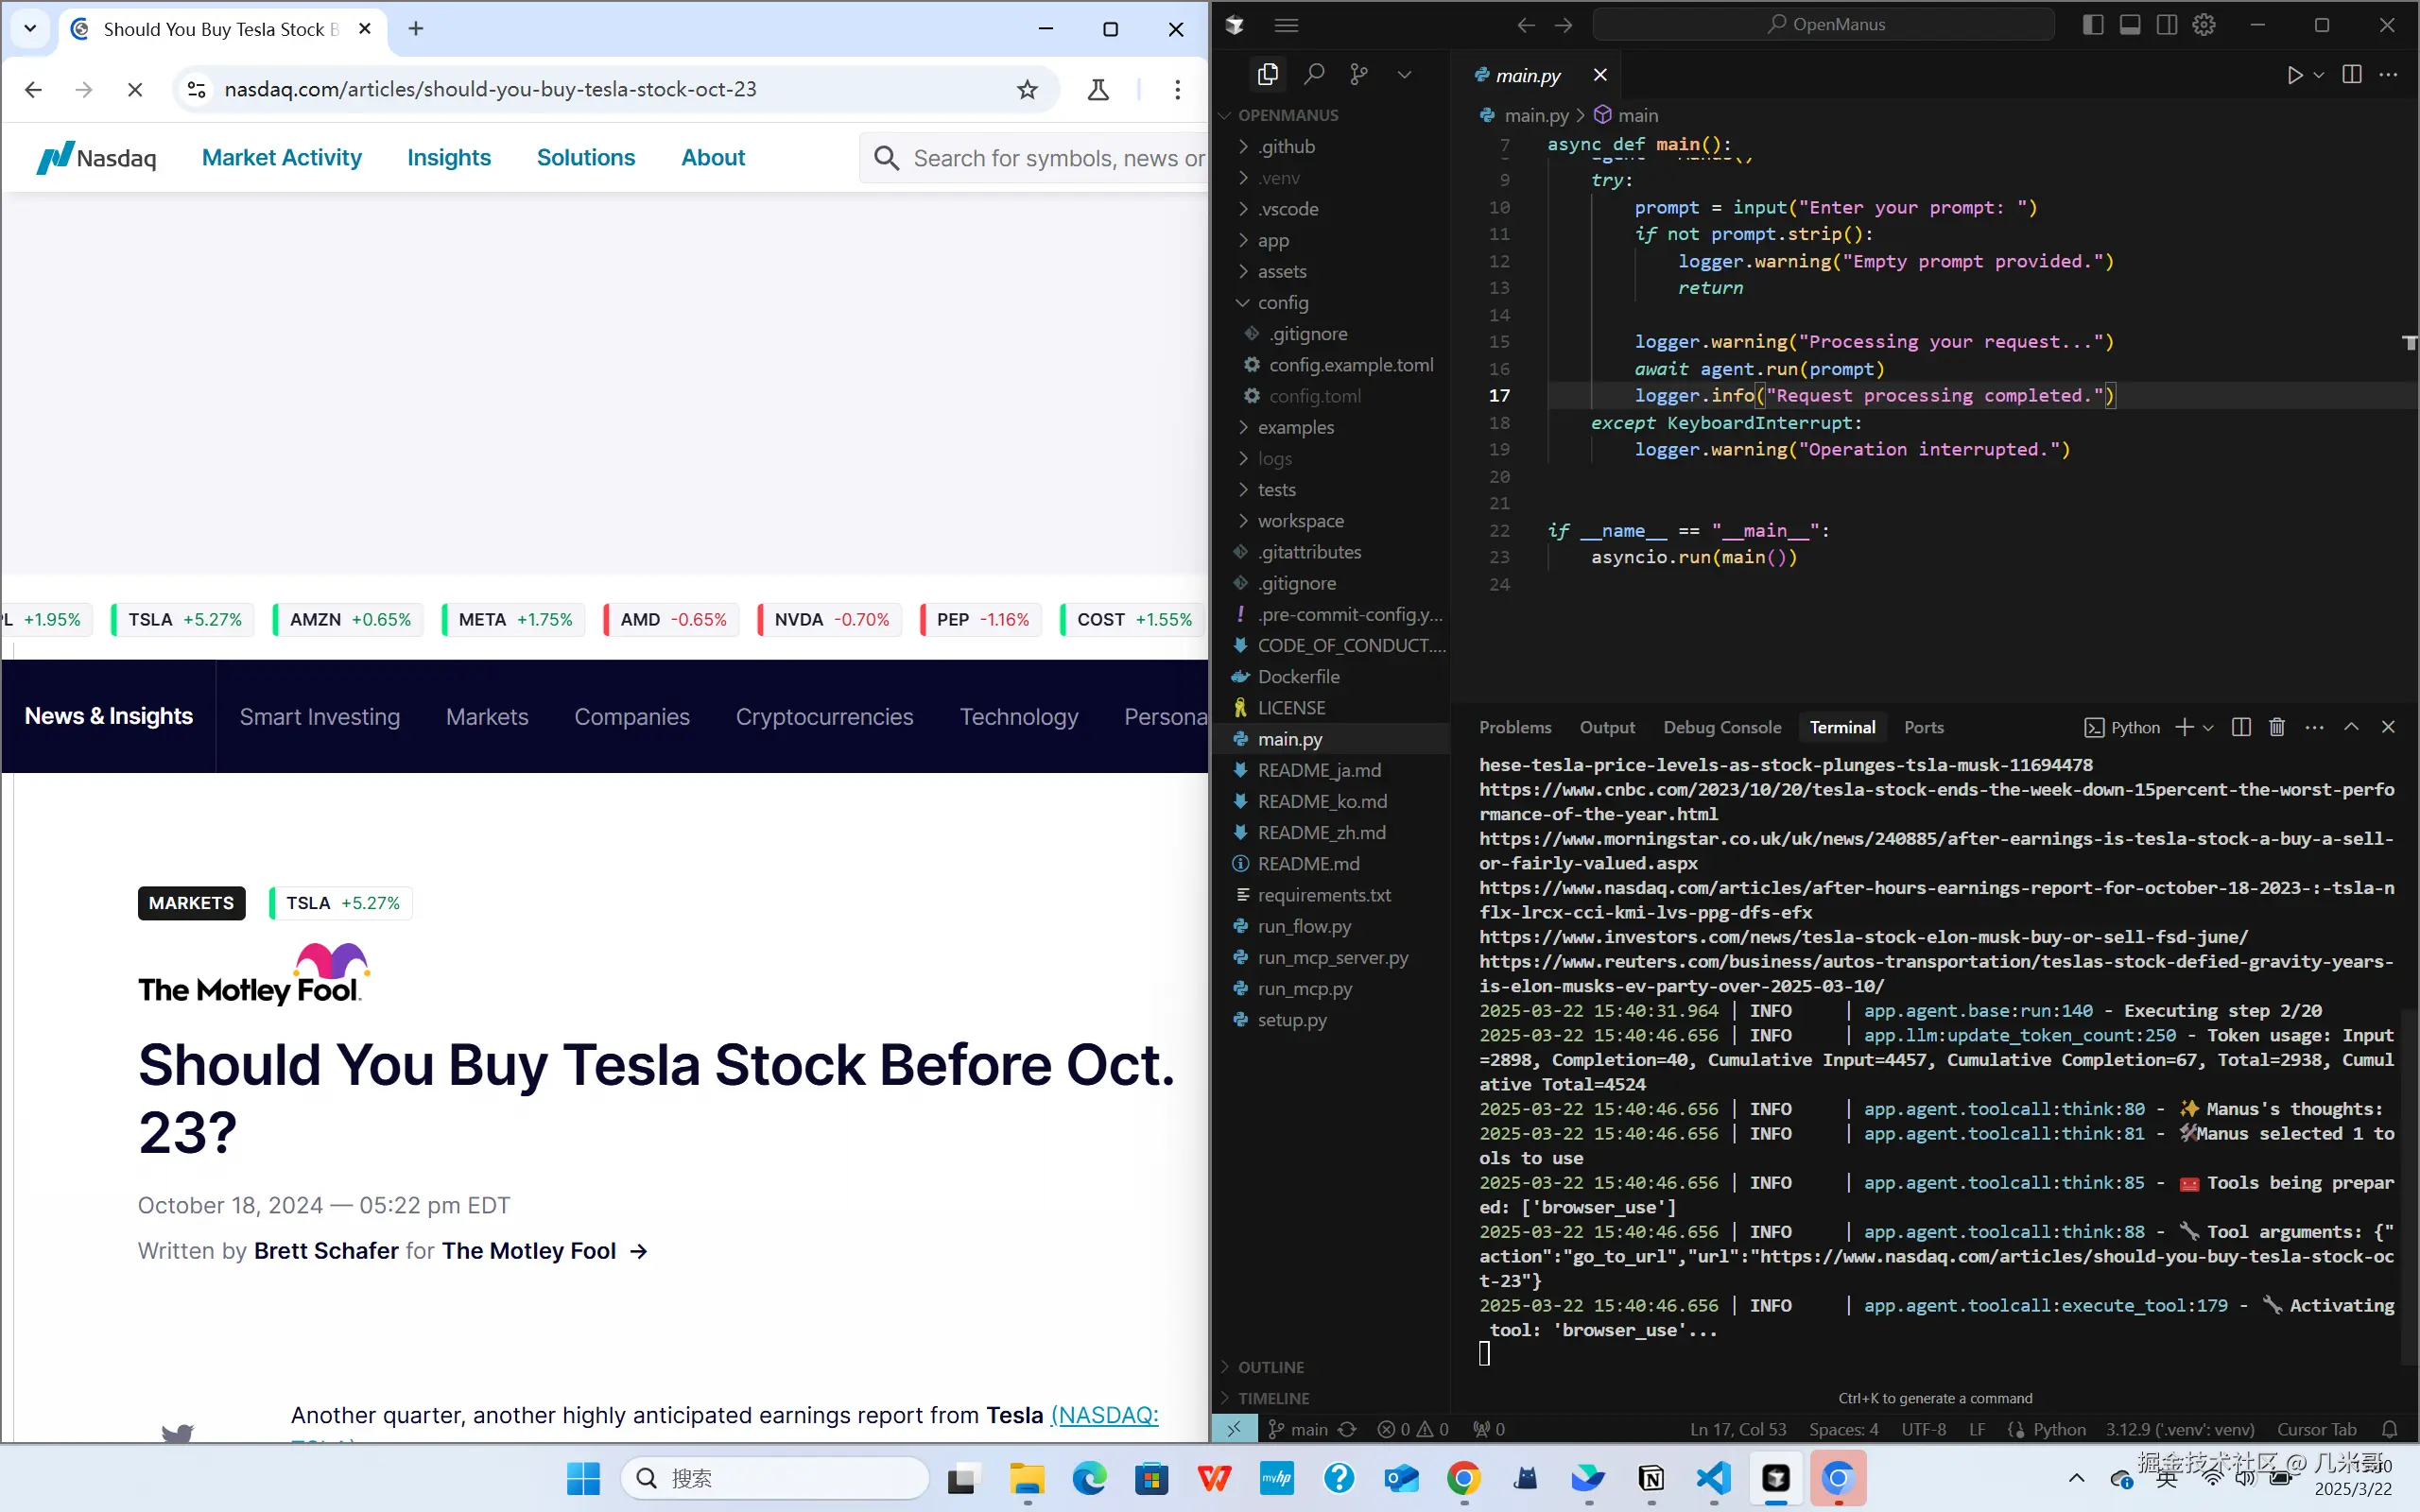The image size is (2420, 1512).
Task: Toggle the secondary side bar layout
Action: [2167, 25]
